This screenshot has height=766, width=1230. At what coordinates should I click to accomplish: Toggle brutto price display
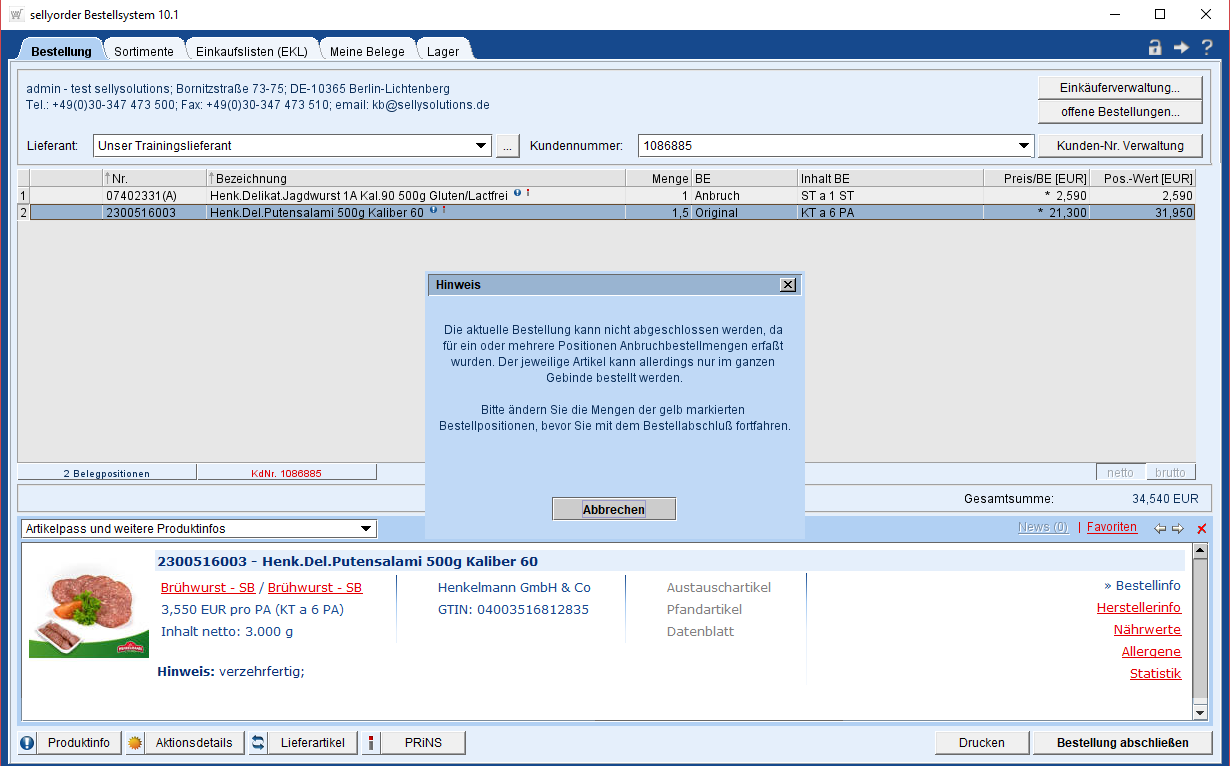(1170, 472)
